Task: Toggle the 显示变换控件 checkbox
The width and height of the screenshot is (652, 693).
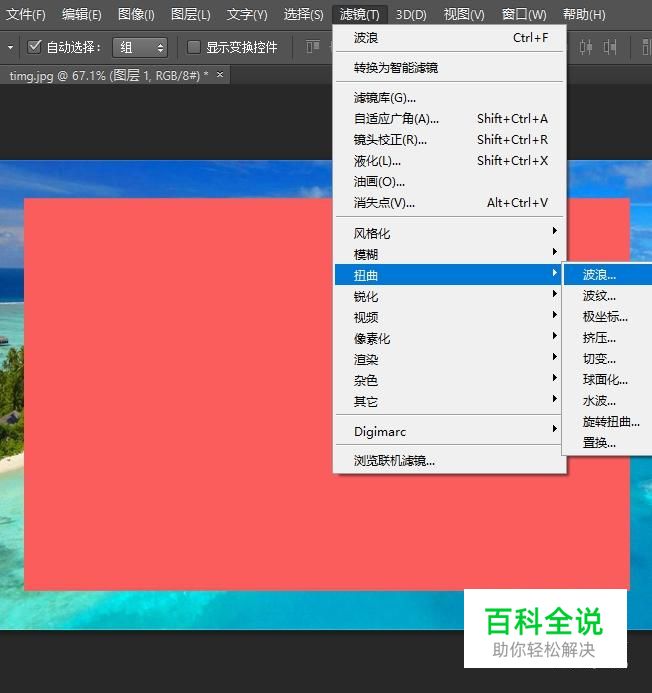Action: (x=194, y=47)
